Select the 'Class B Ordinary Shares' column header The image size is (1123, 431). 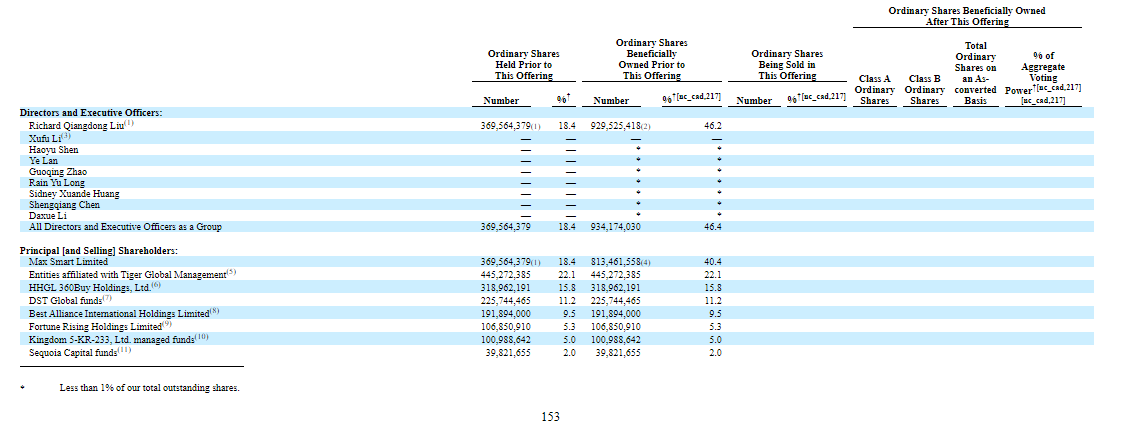click(925, 89)
